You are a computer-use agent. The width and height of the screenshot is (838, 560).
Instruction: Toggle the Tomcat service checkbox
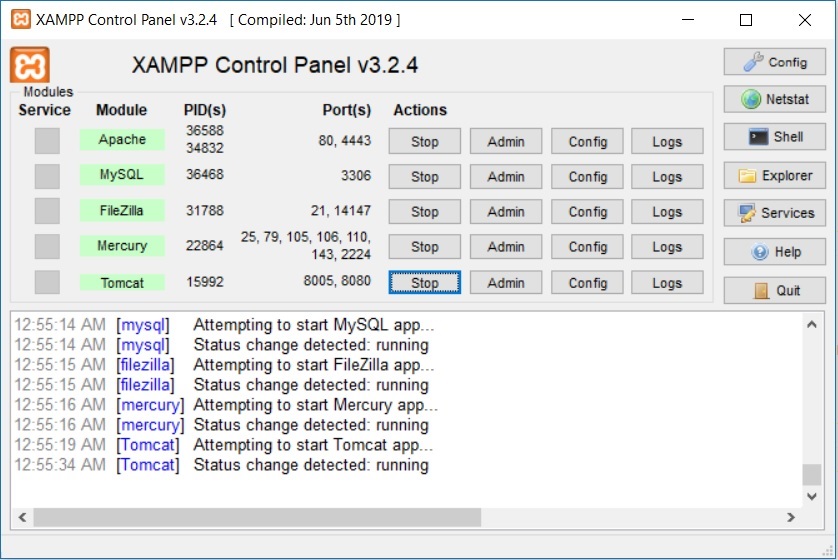click(47, 282)
